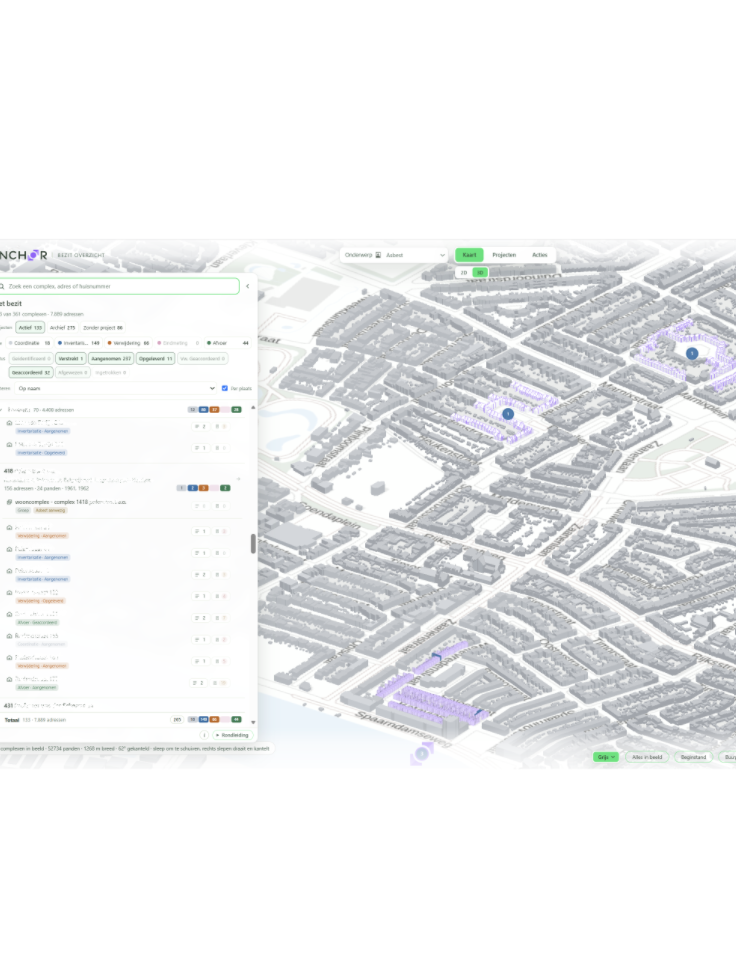This screenshot has width=736, height=973.
Task: Select the Actief 133 filter tab
Action: pos(30,328)
